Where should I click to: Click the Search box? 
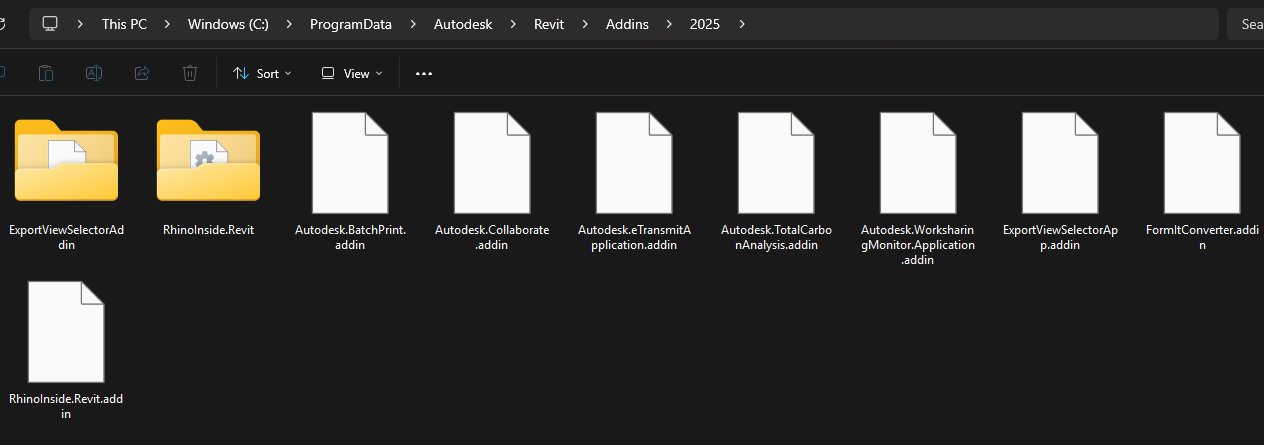tap(1246, 24)
